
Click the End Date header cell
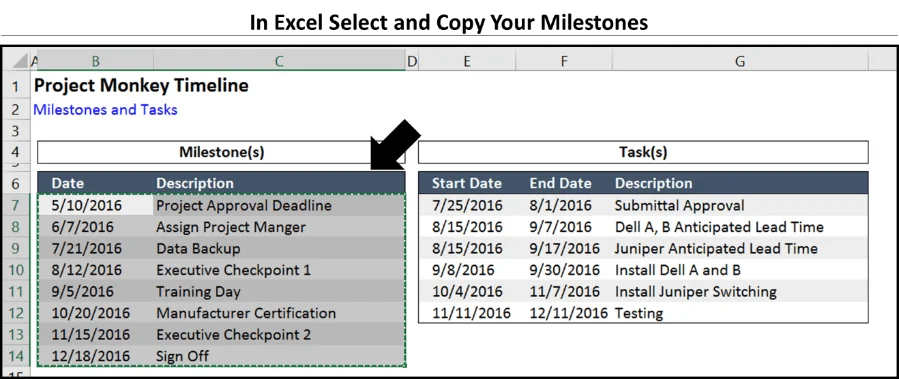click(x=564, y=183)
